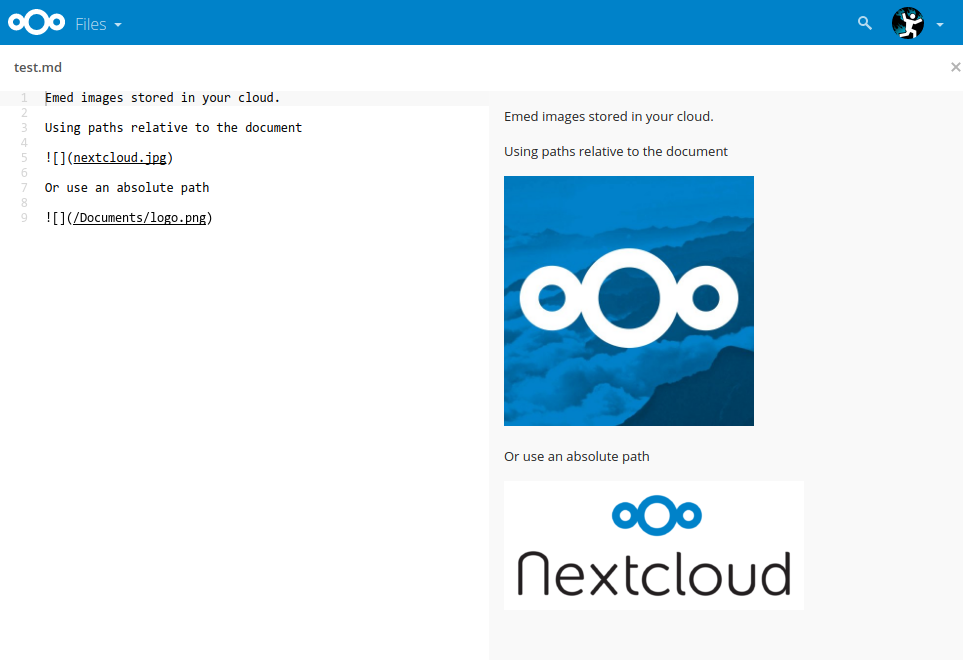Open the Files app dropdown menu
Image resolution: width=963 pixels, height=660 pixels.
[98, 24]
